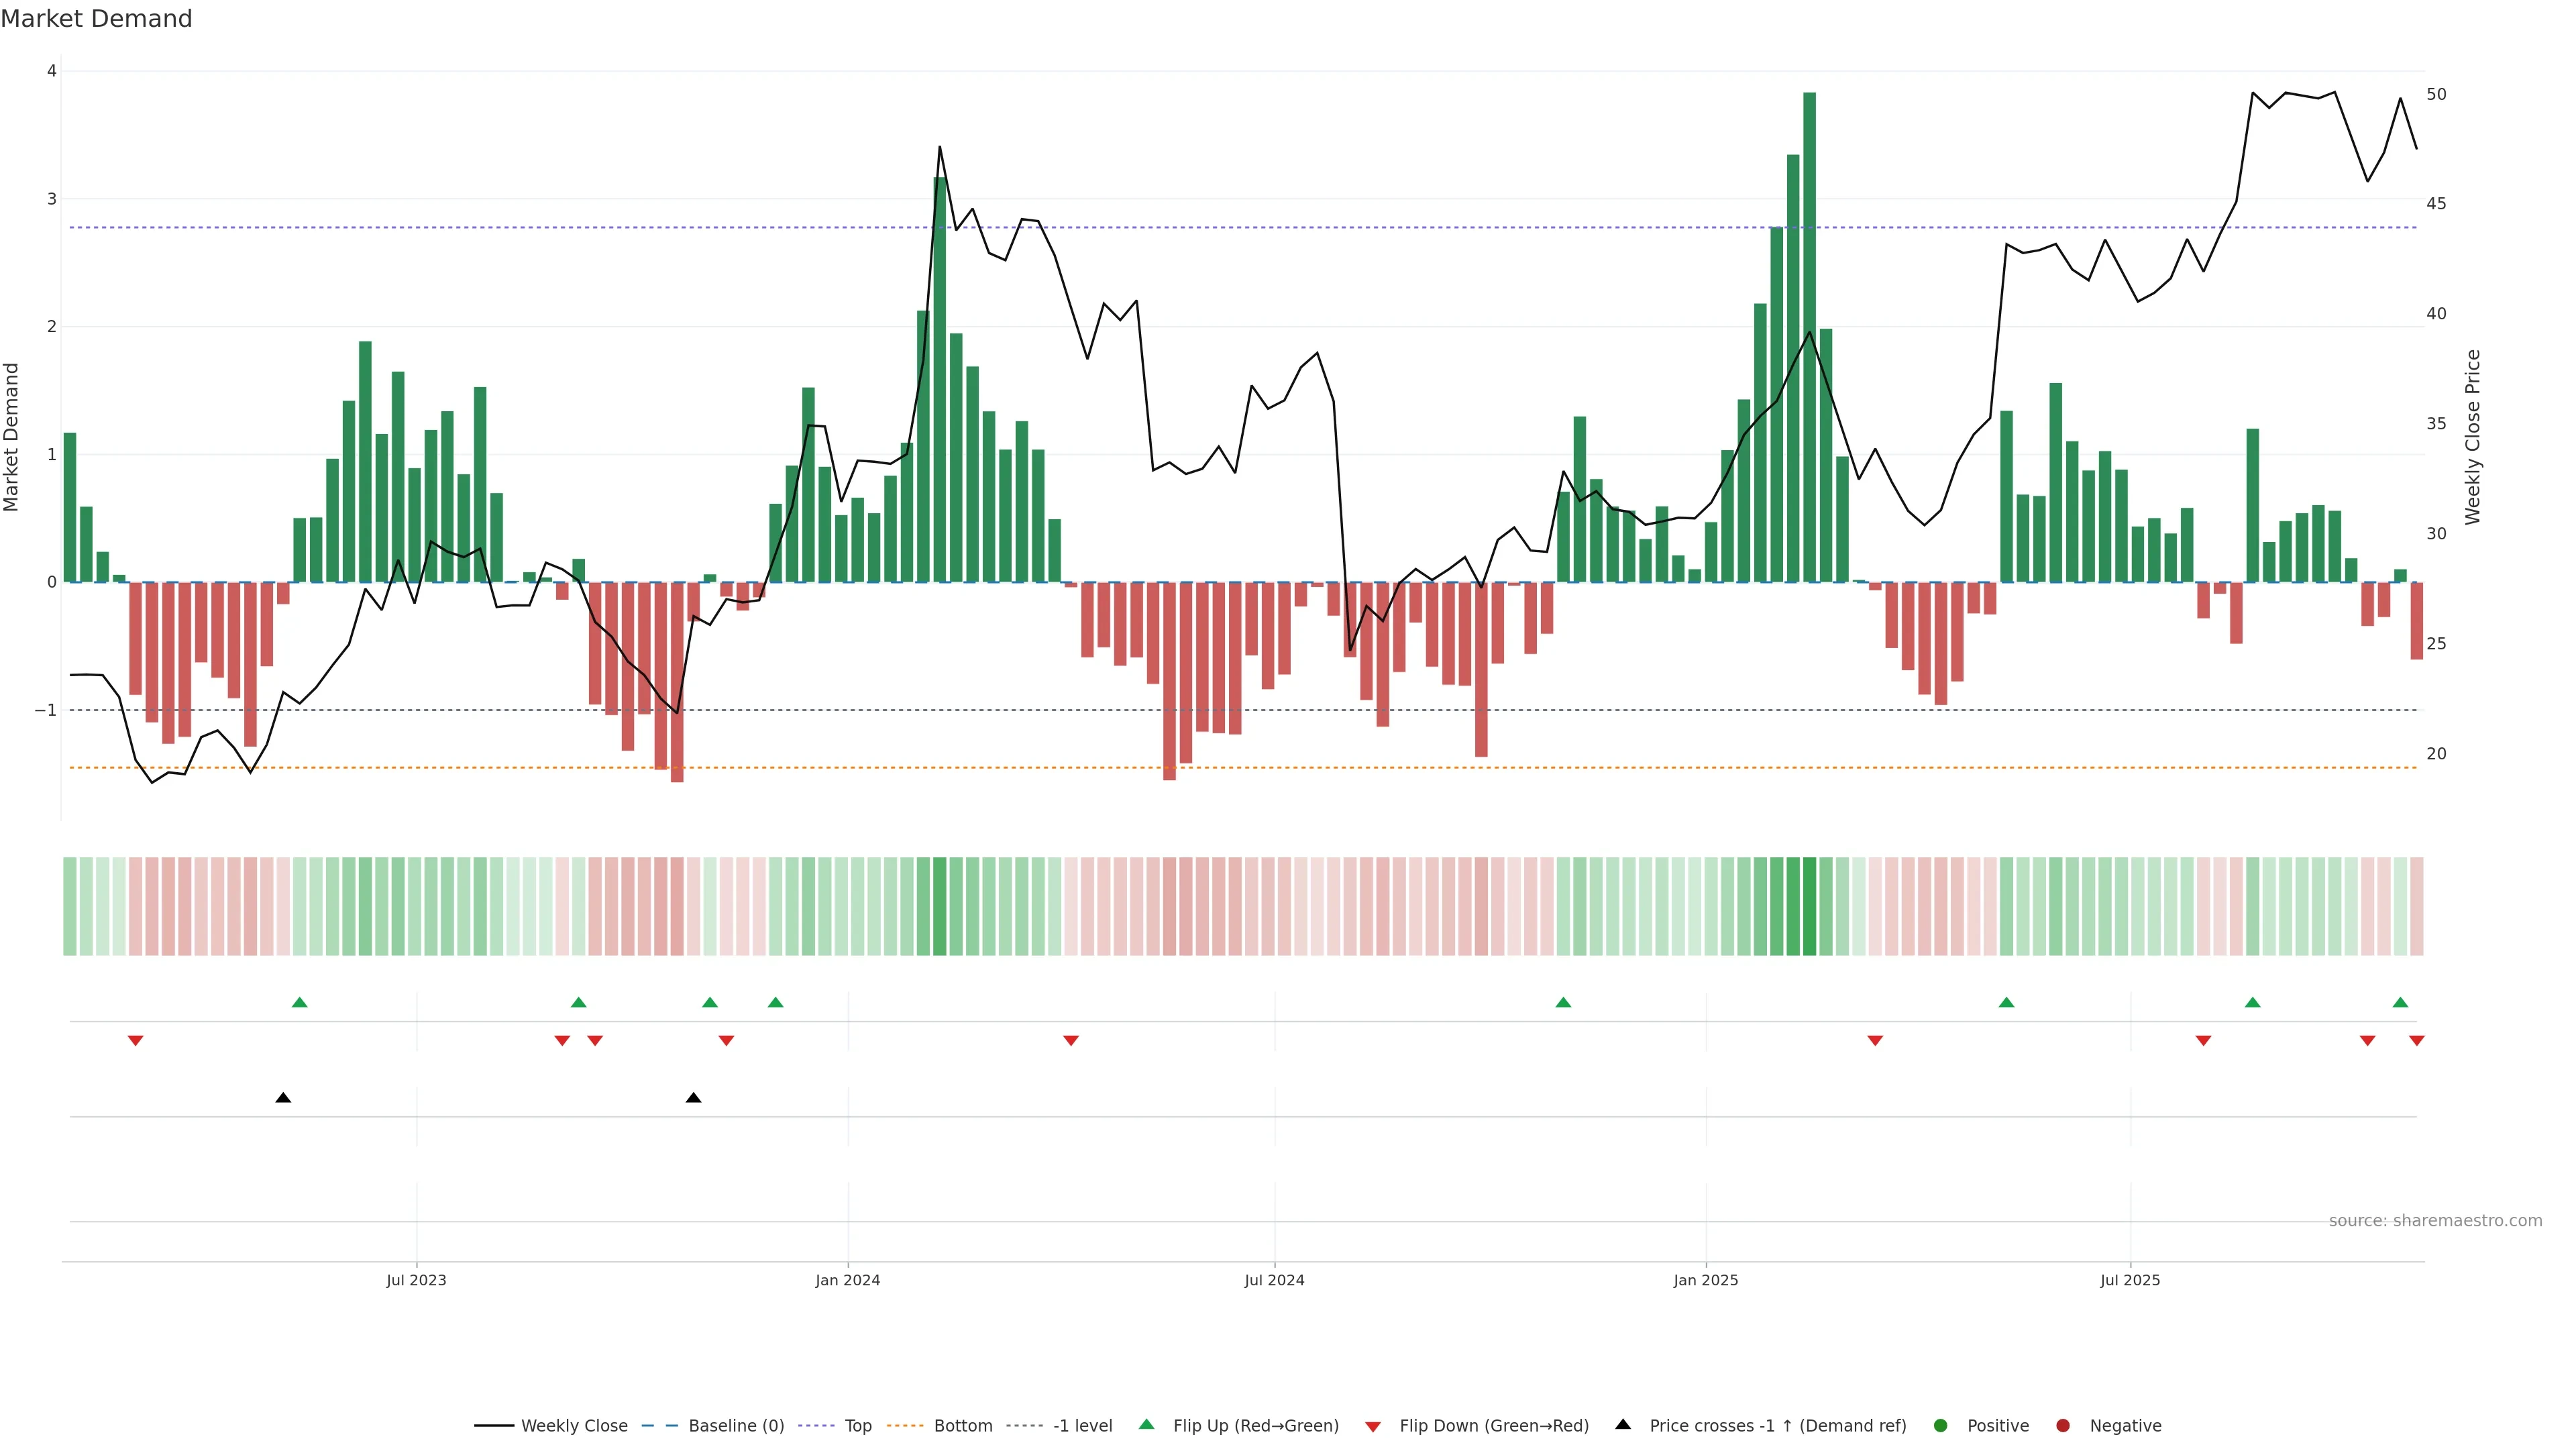The width and height of the screenshot is (2576, 1449).
Task: Click the Positive green dot in legend
Action: pyautogui.click(x=1941, y=1426)
